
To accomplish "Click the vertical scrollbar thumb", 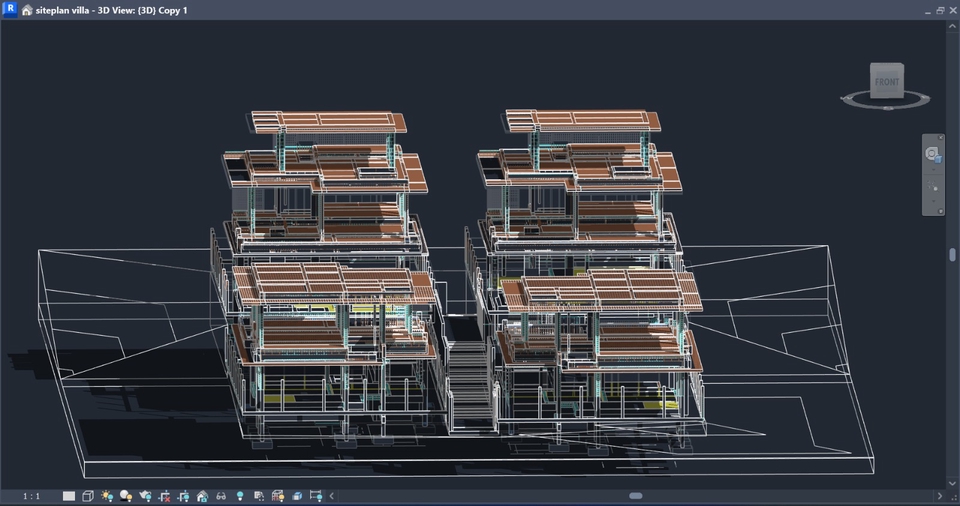I will (952, 255).
